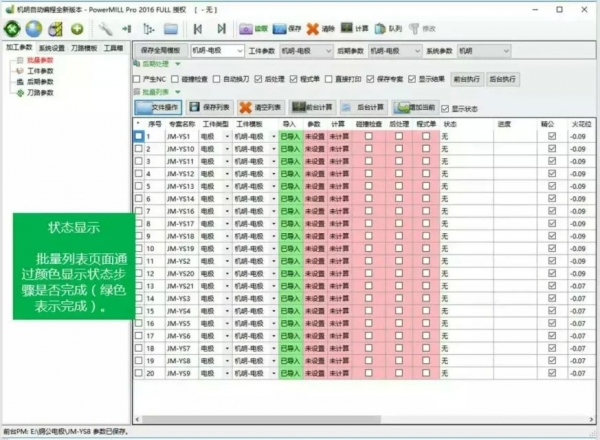
Task: Open the 后期参数 dropdown in top bar
Action: tap(417, 51)
